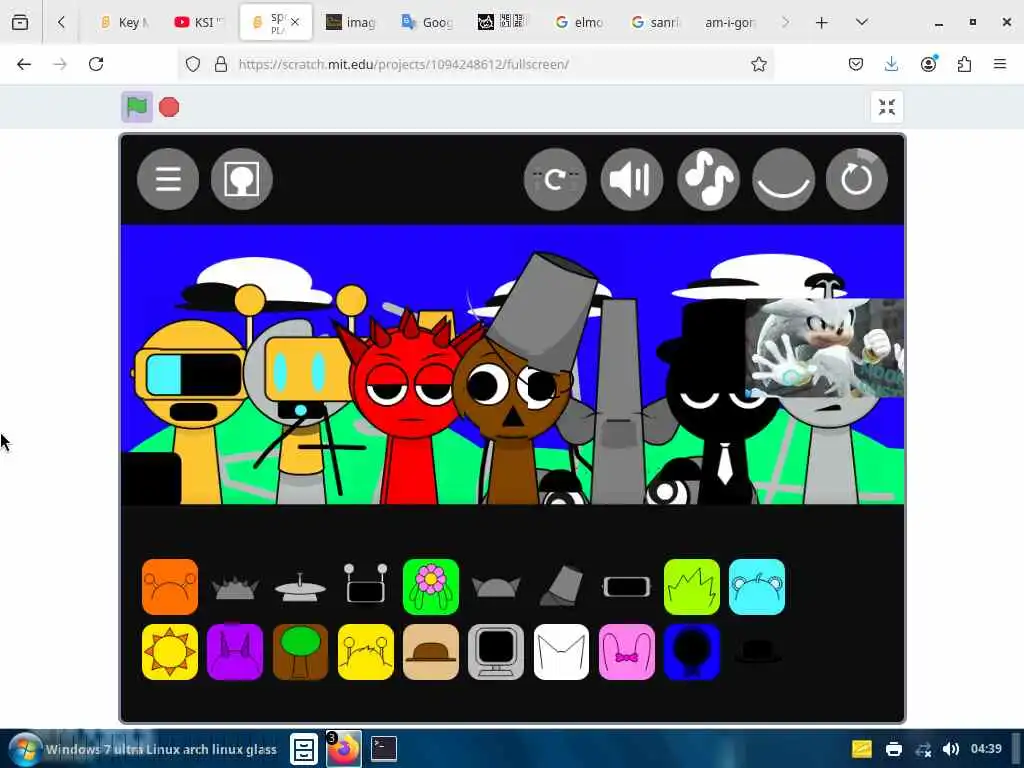Click the Scratch green flag start button
The width and height of the screenshot is (1024, 768).
pyautogui.click(x=136, y=106)
